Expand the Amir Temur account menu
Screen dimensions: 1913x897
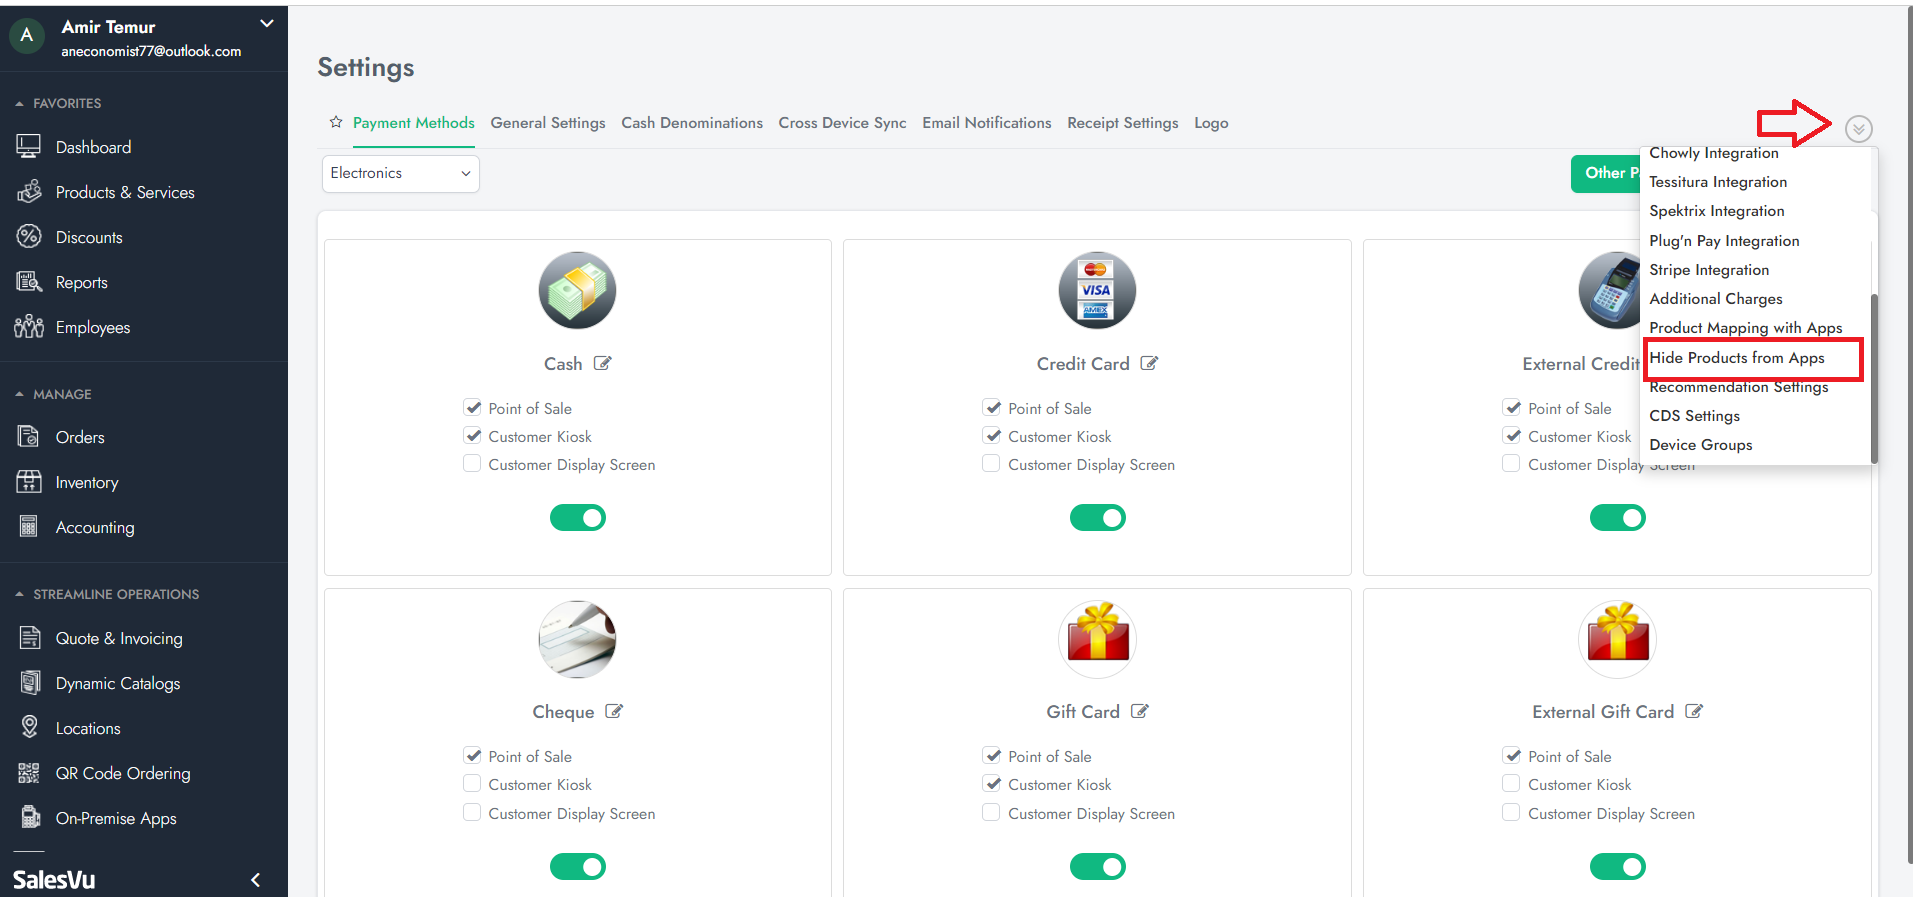click(x=266, y=24)
